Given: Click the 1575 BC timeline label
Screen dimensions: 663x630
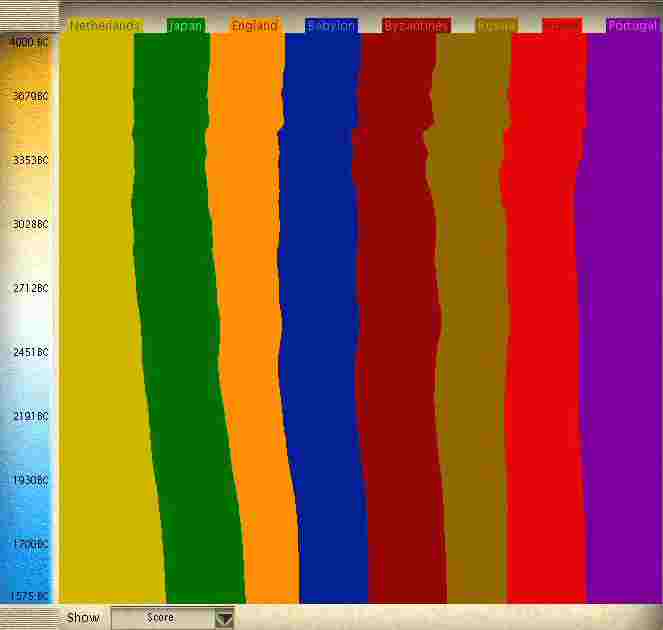Looking at the screenshot, I should (x=29, y=597).
